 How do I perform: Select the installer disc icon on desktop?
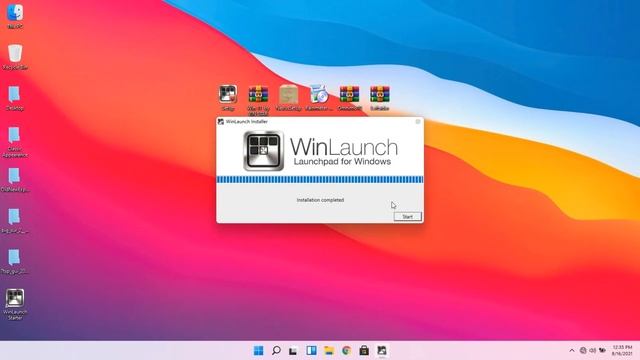coord(318,98)
